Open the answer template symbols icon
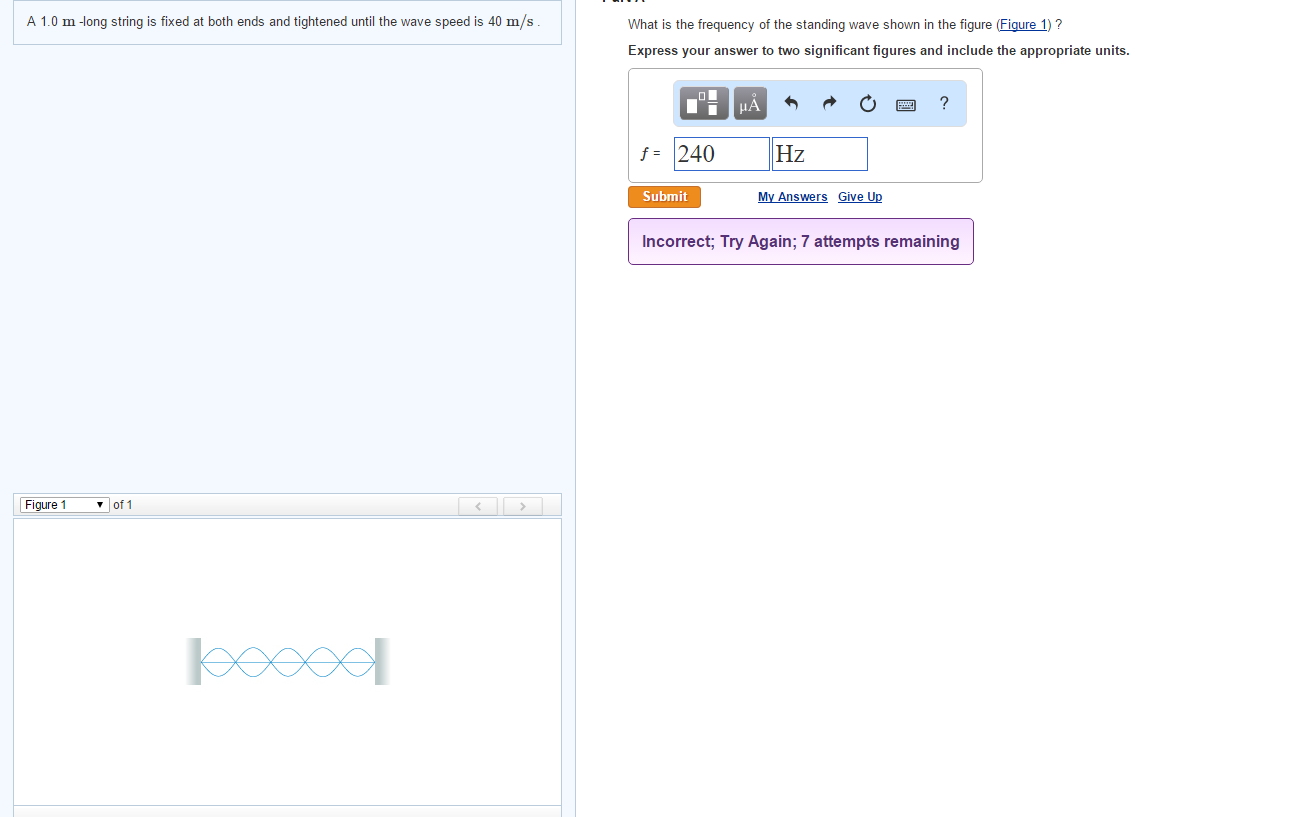The width and height of the screenshot is (1298, 817). tap(703, 103)
